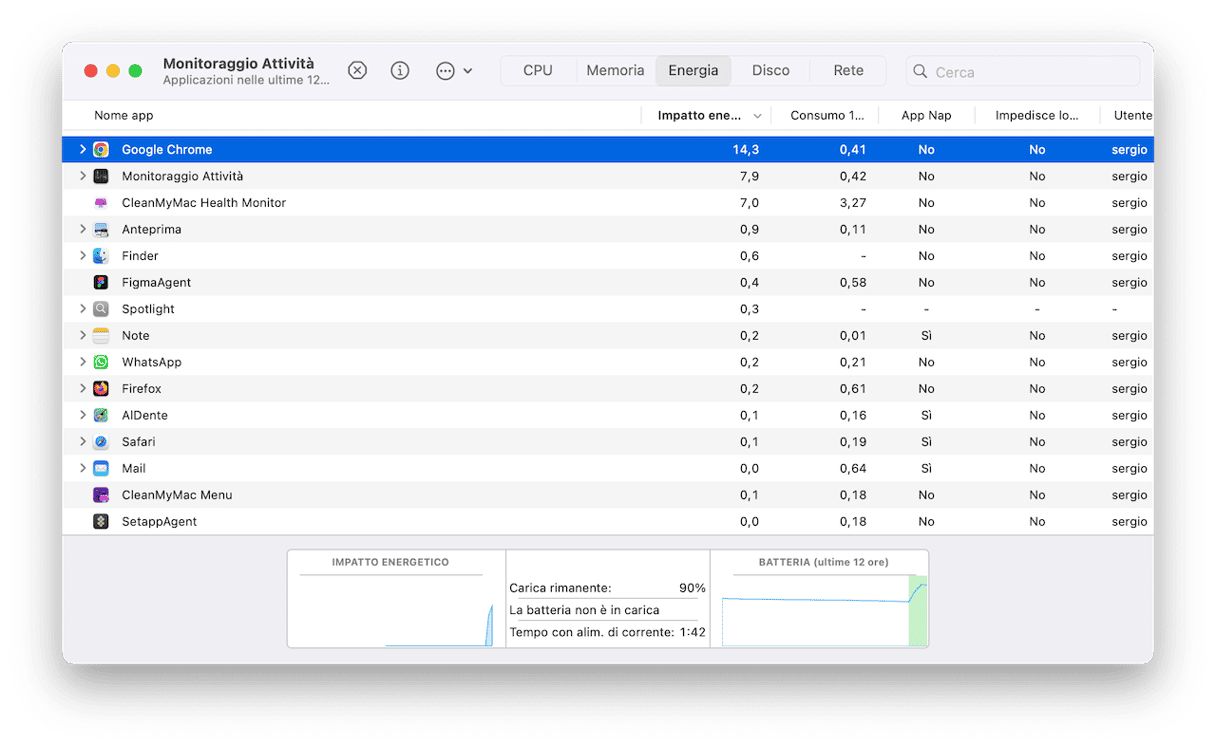Click the 12-hour consumption value 3,27
This screenshot has width=1216, height=746.
point(853,203)
